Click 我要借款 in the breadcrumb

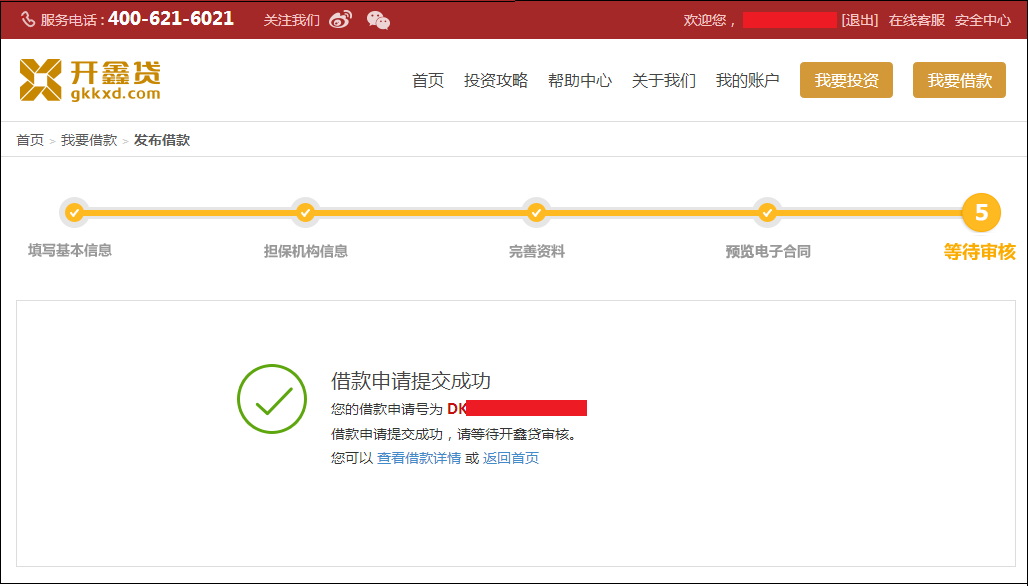(x=89, y=140)
